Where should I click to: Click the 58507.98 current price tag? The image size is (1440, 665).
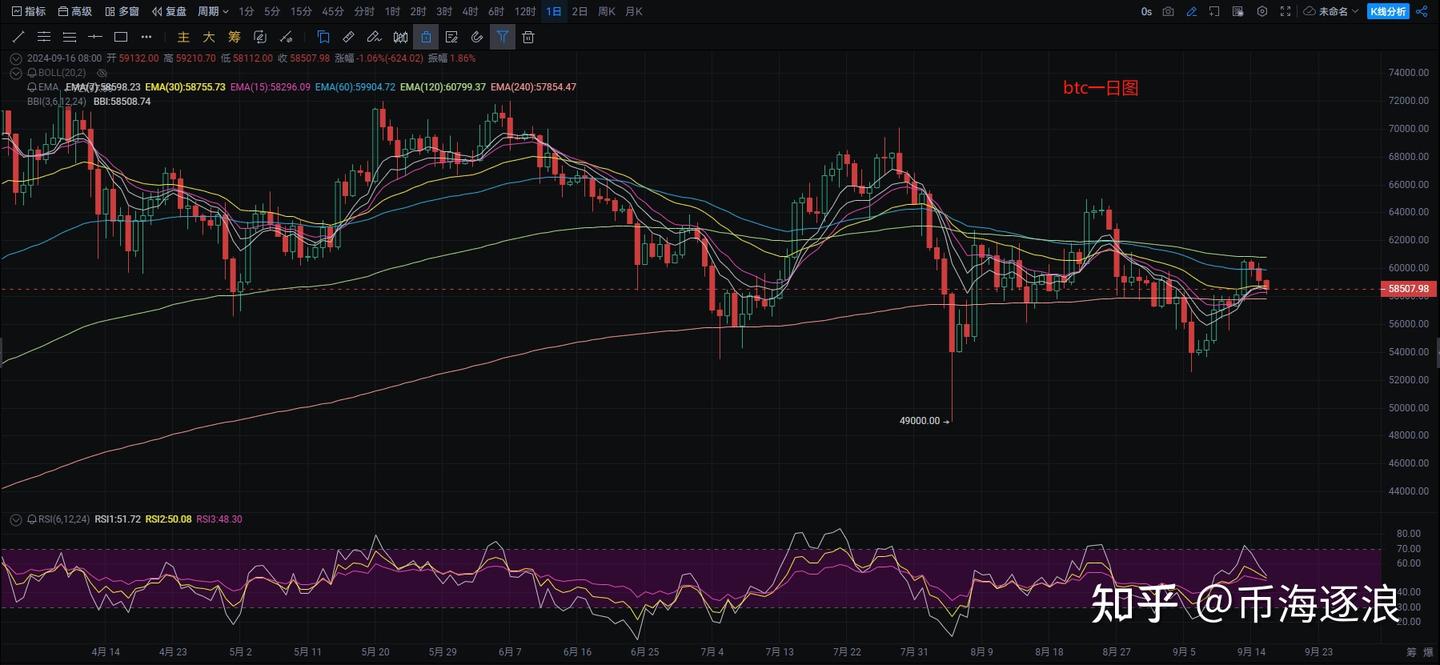click(1408, 289)
